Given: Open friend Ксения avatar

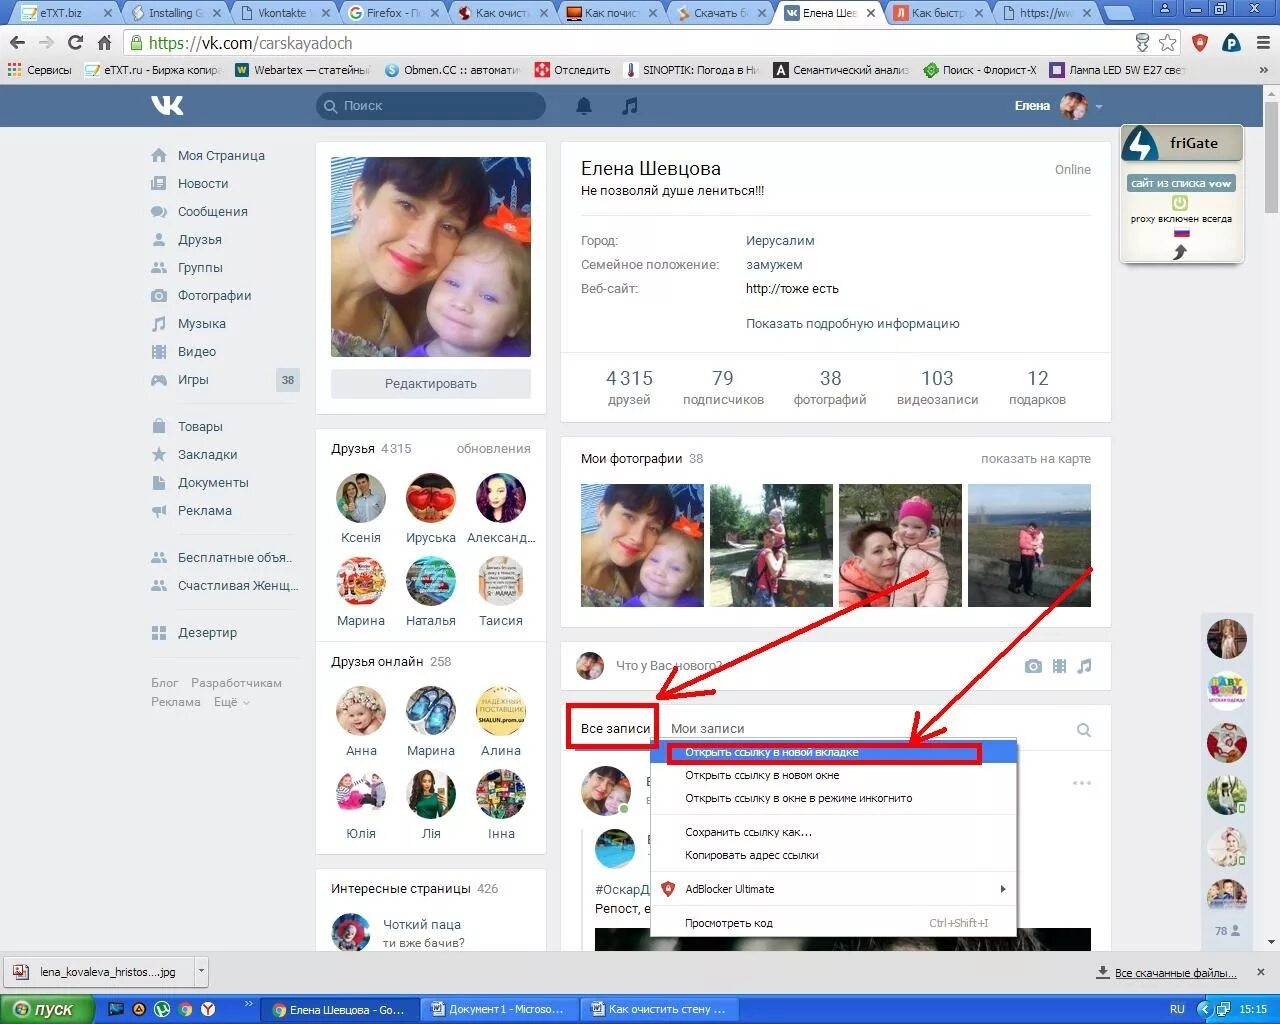Looking at the screenshot, I should point(361,498).
